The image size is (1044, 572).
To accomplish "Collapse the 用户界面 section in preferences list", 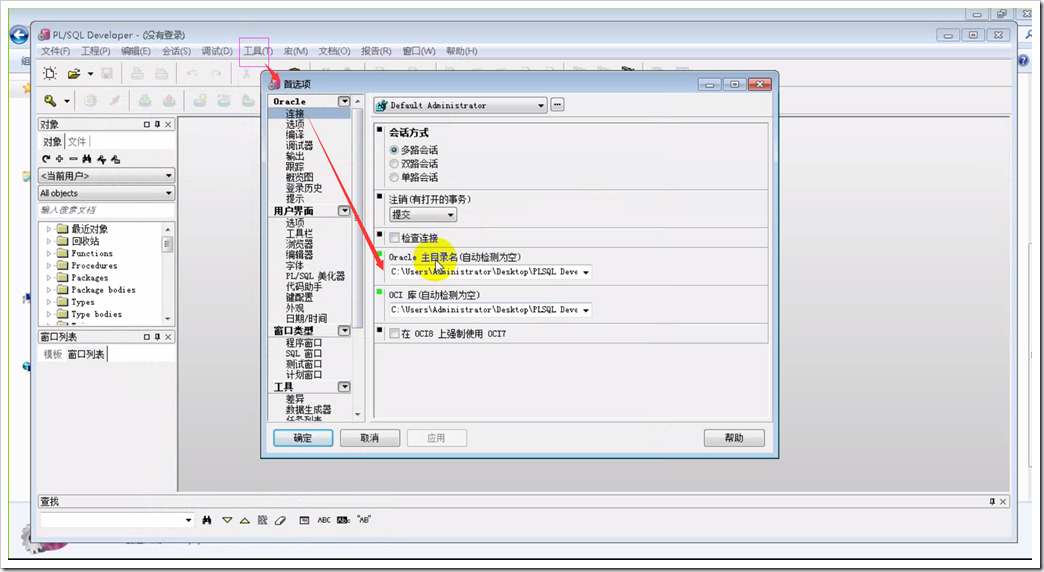I will point(344,211).
